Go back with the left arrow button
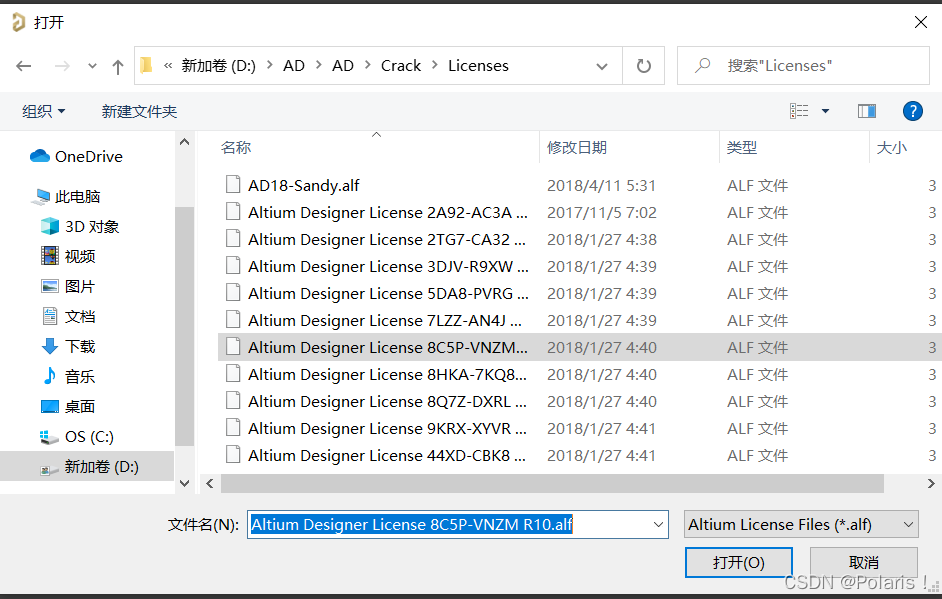The image size is (942, 599). (23, 65)
